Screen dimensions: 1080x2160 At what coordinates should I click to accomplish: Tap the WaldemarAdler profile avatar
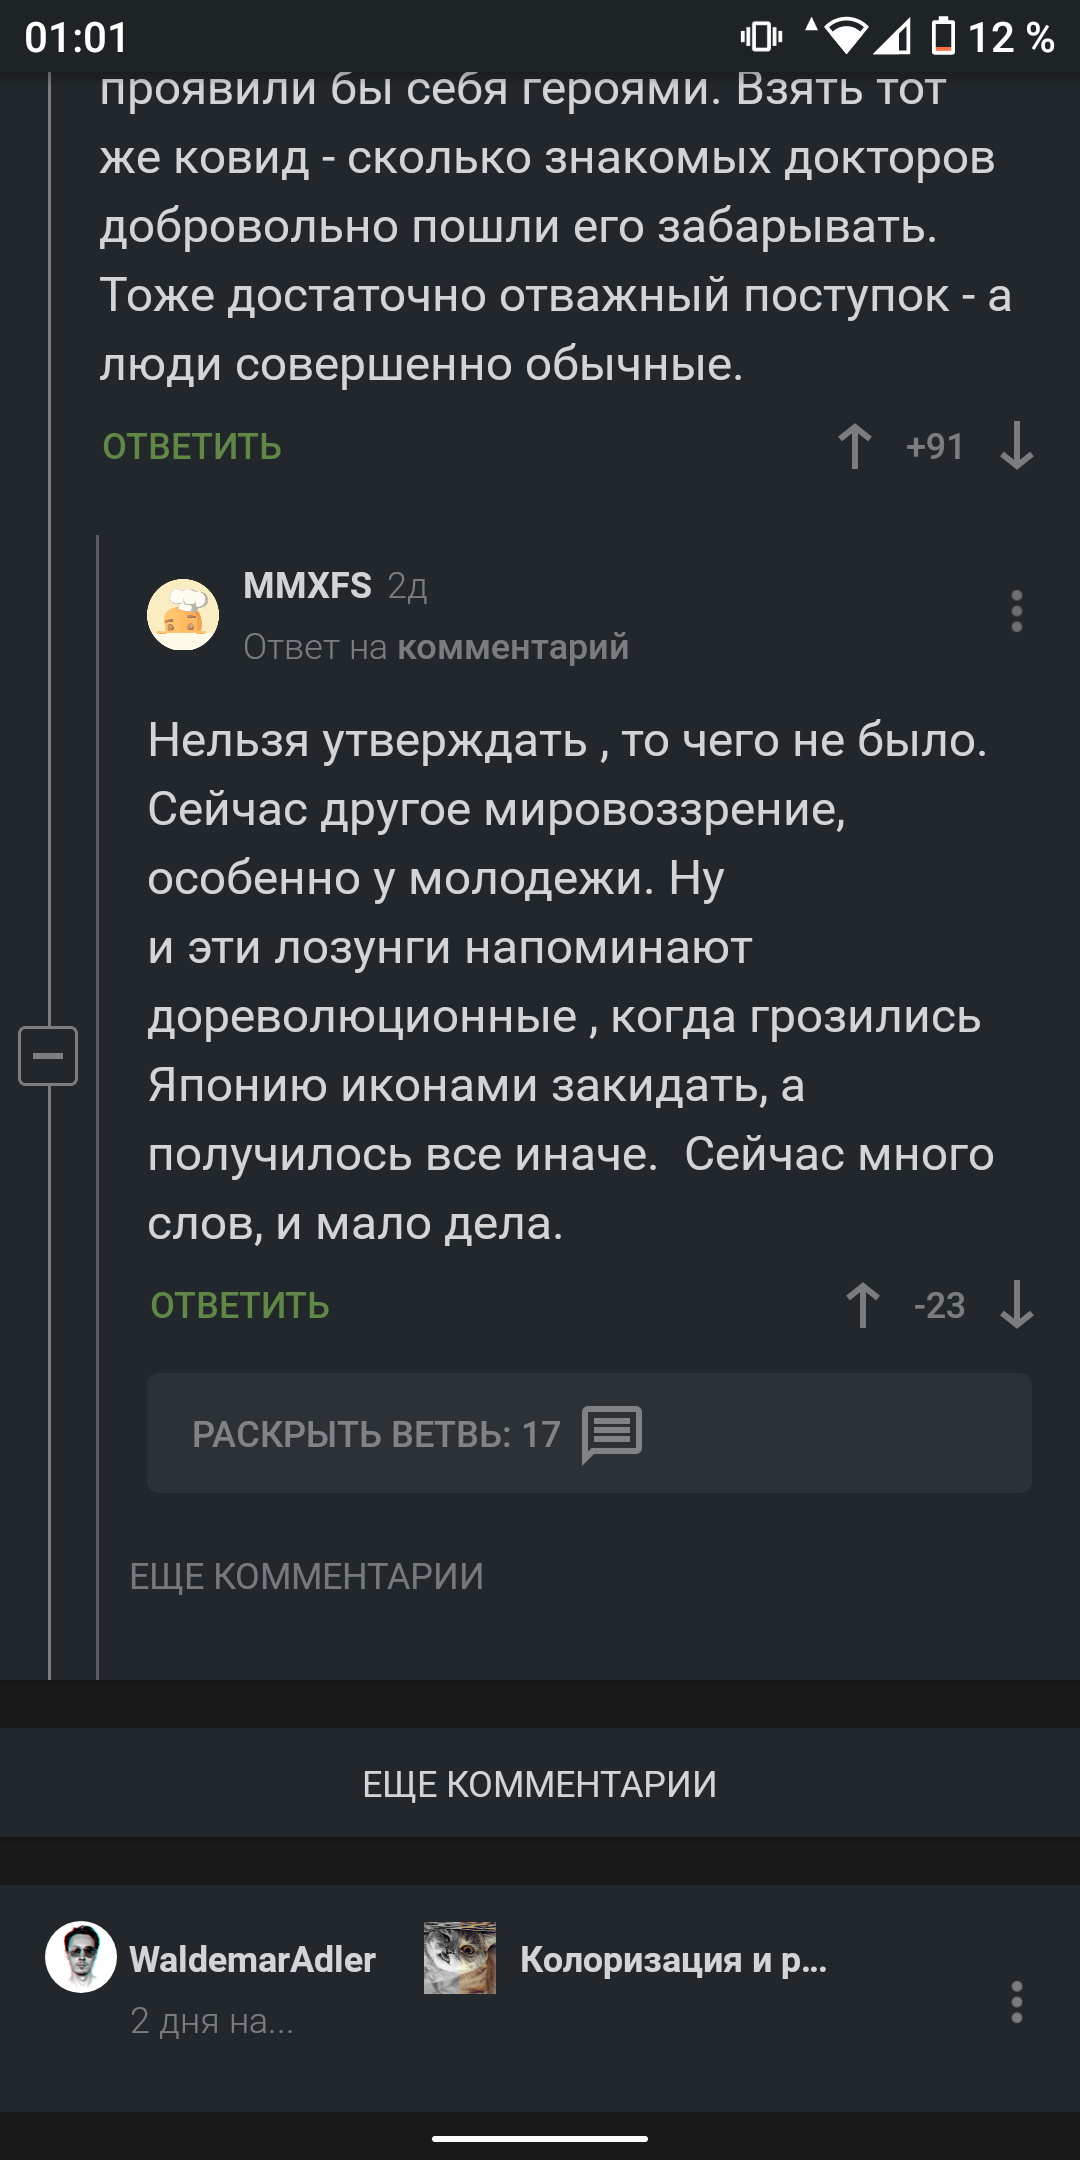[81, 1957]
